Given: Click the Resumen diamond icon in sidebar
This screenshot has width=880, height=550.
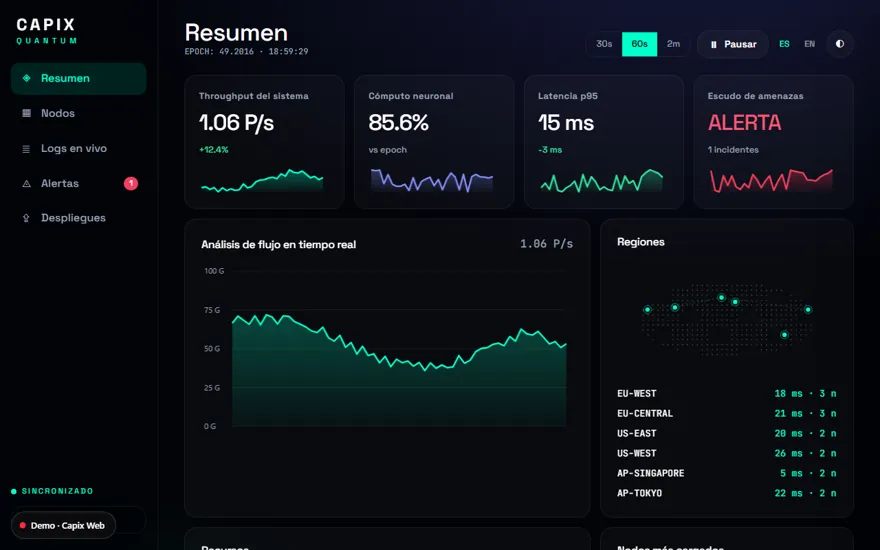Looking at the screenshot, I should click(26, 78).
